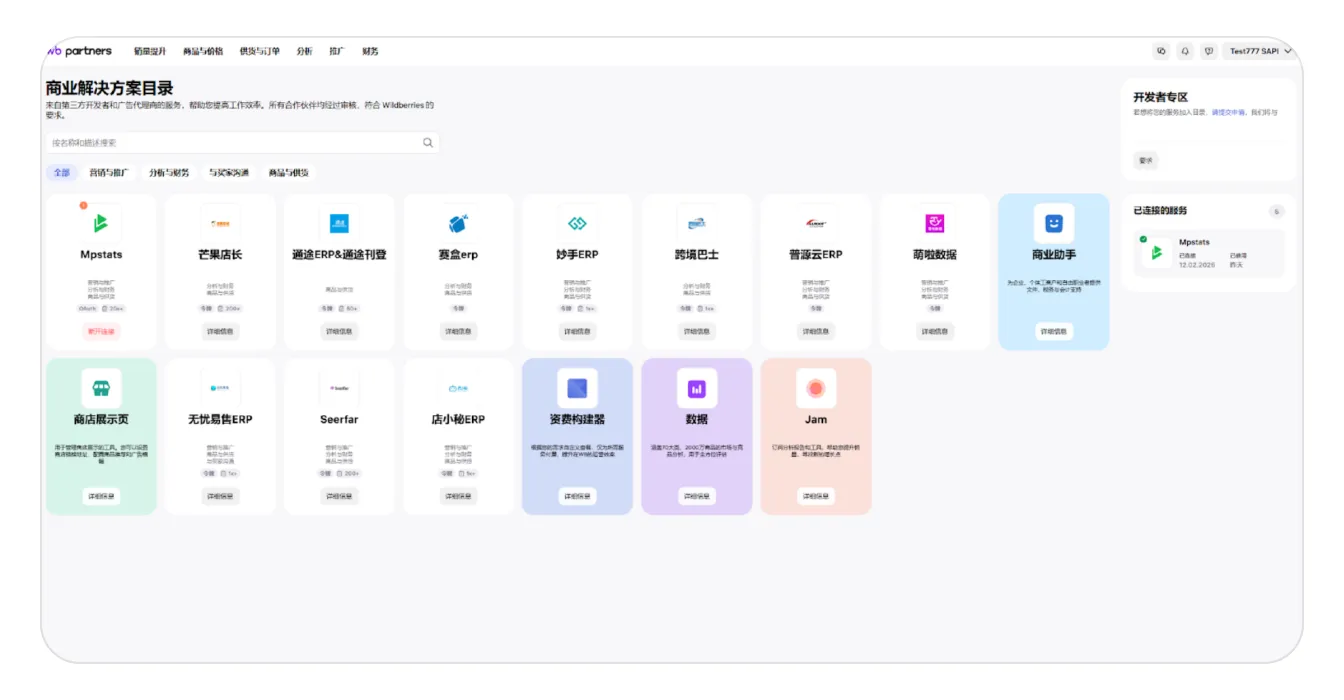The width and height of the screenshot is (1344, 700).
Task: Click the search magnifier icon
Action: click(428, 143)
